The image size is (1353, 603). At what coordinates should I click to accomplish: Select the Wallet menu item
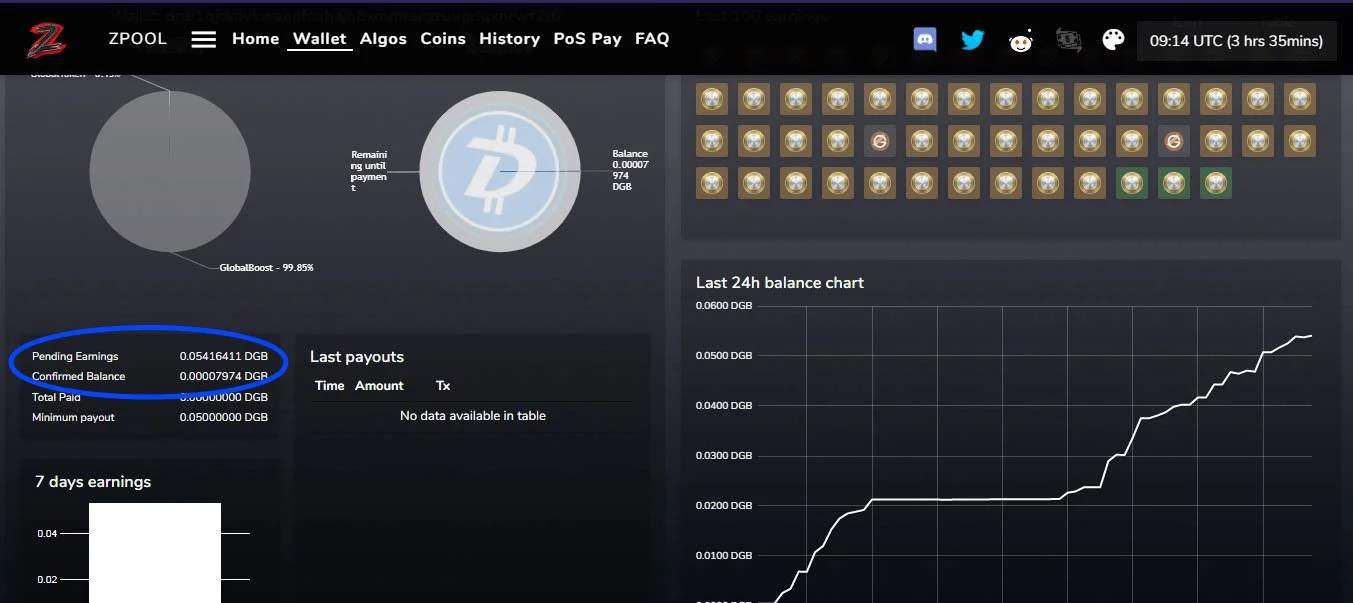(x=320, y=39)
